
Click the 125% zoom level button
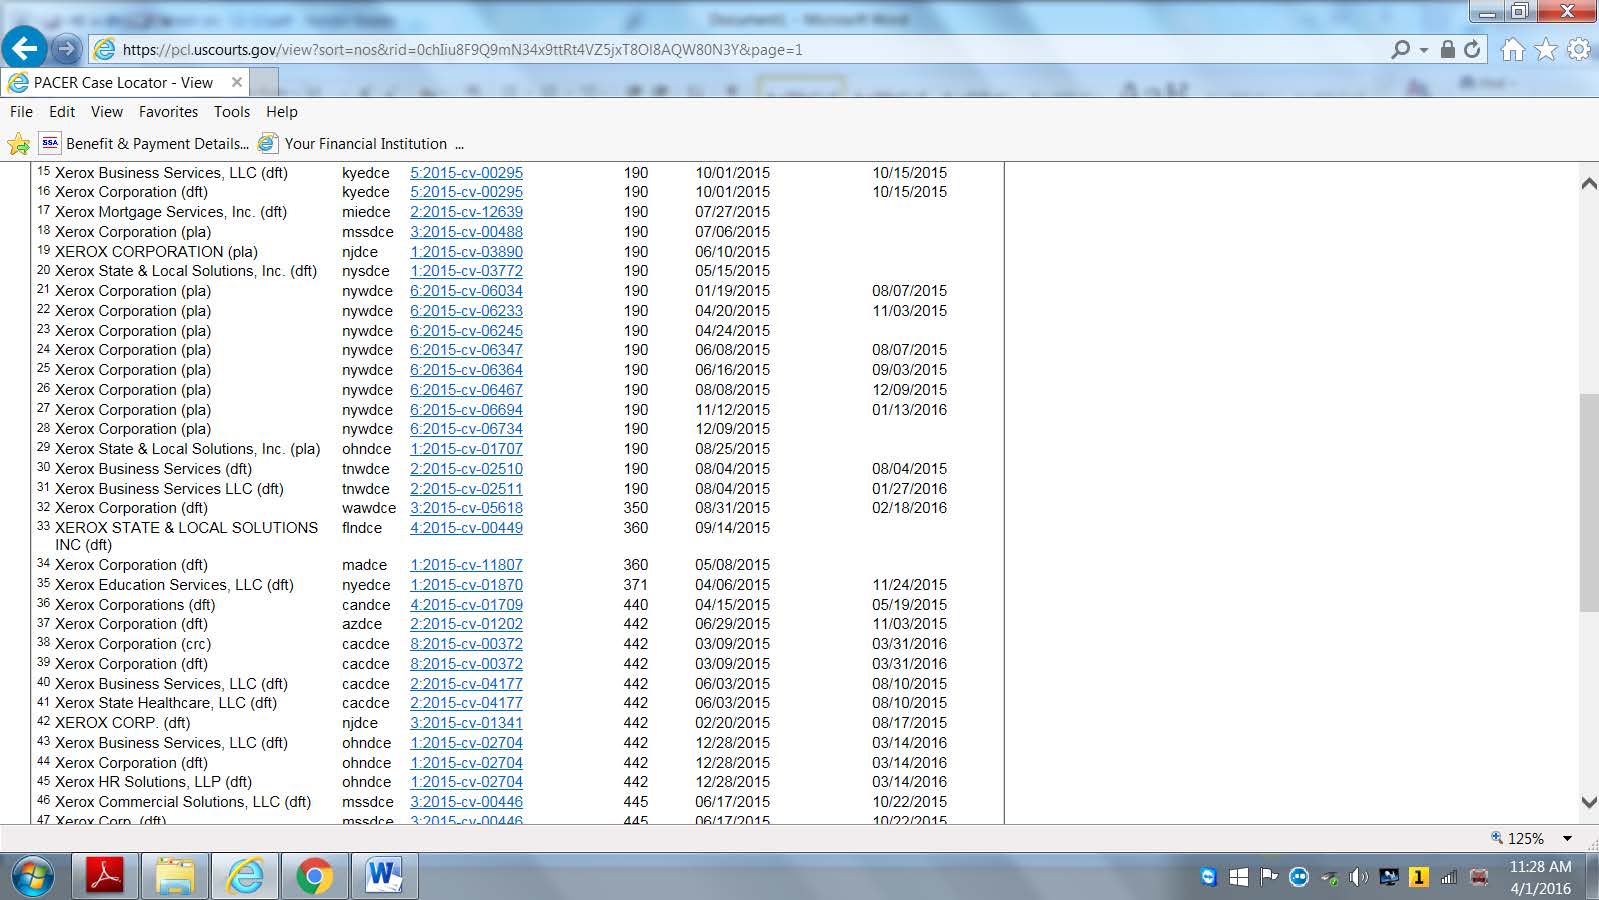[1517, 838]
